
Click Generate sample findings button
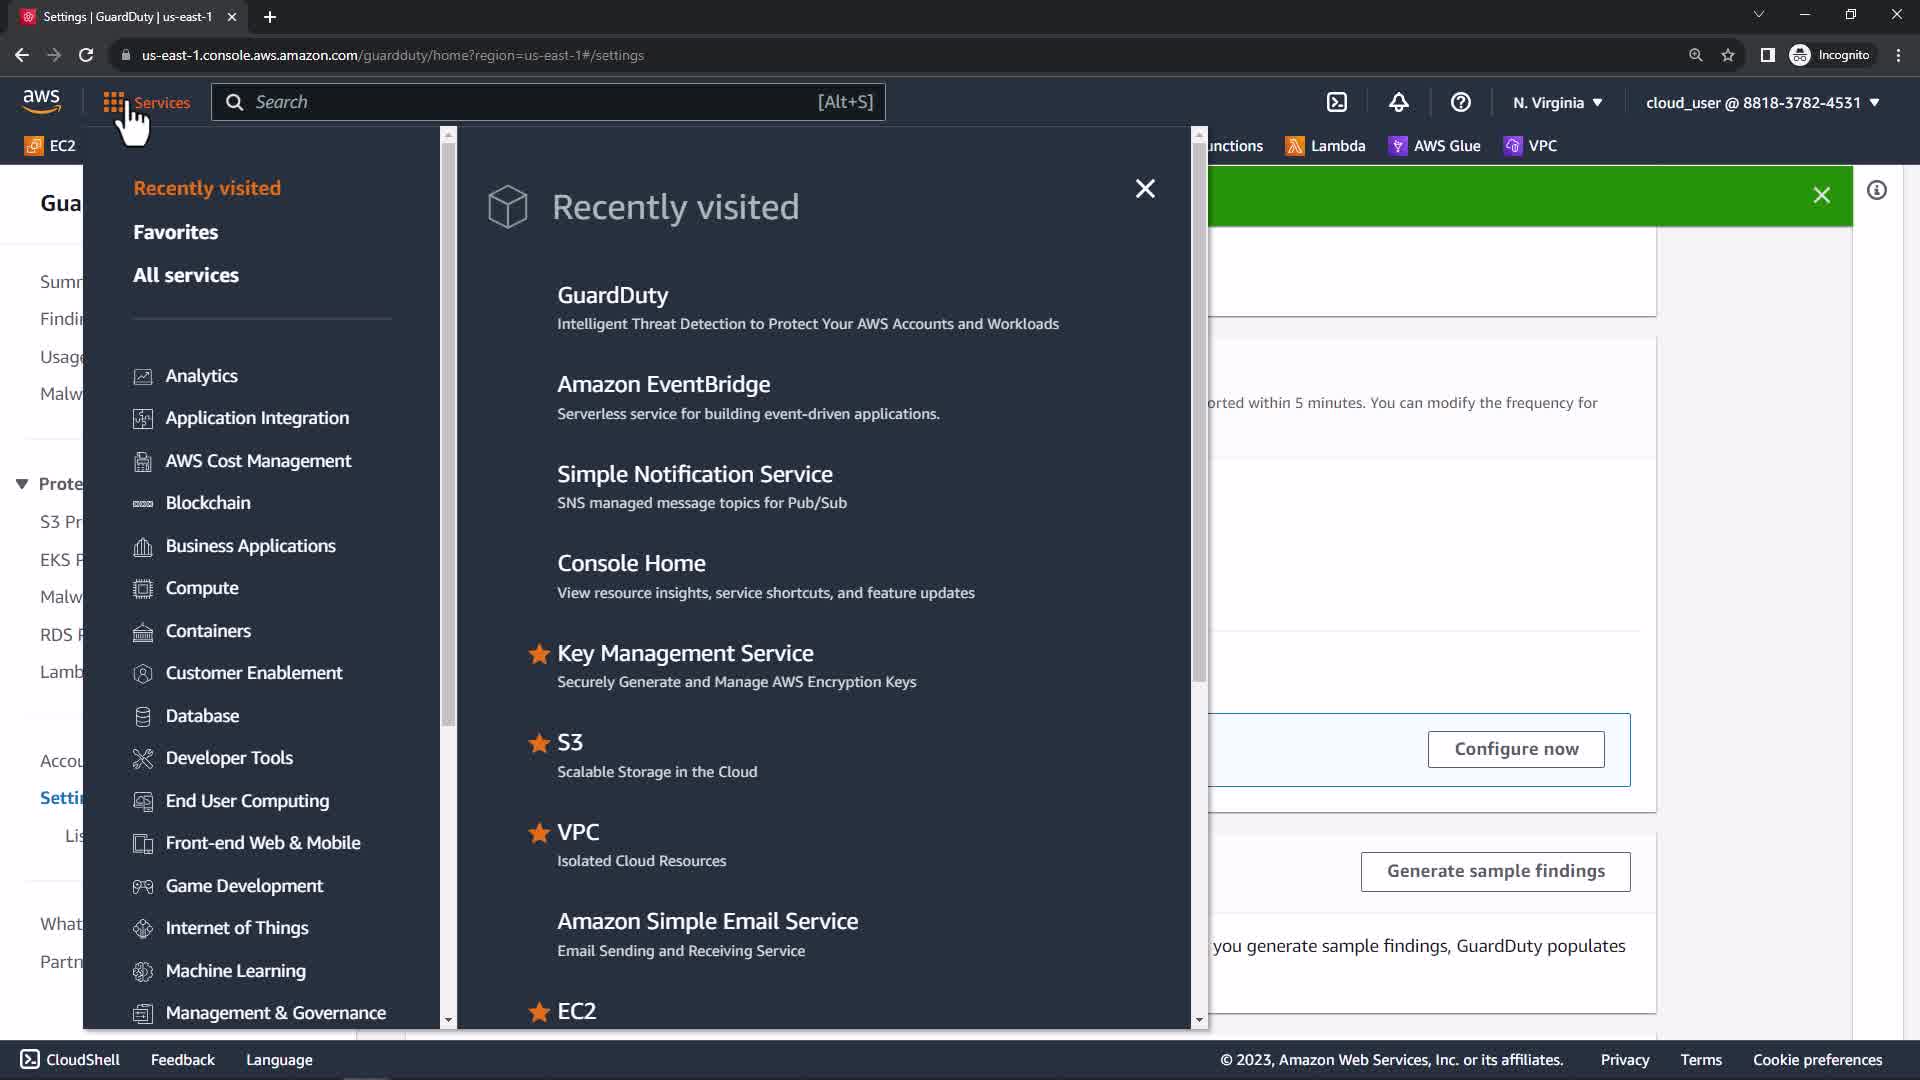point(1495,871)
